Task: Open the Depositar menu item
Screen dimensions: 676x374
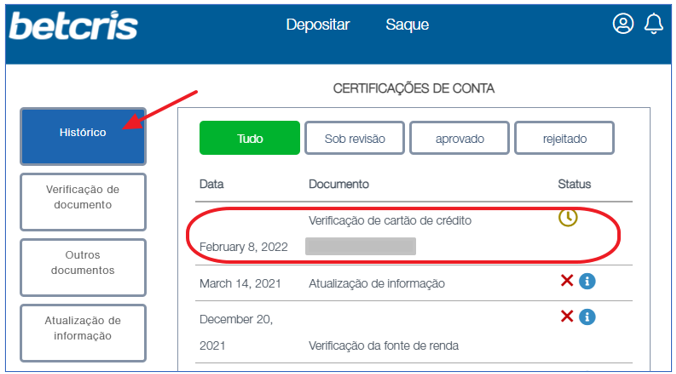Action: (318, 25)
